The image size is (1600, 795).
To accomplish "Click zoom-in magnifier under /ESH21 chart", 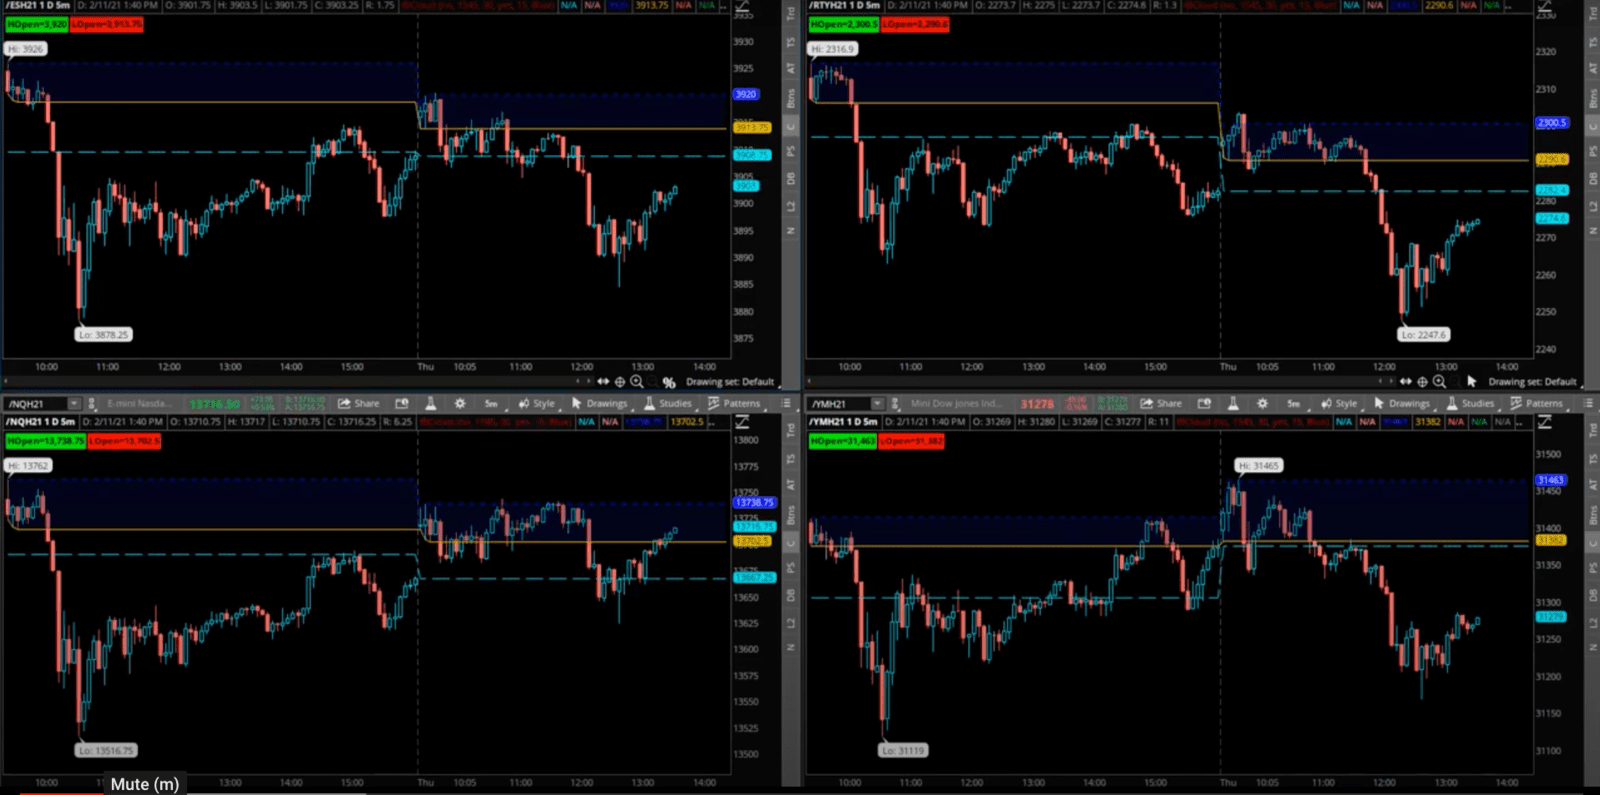I will point(637,382).
